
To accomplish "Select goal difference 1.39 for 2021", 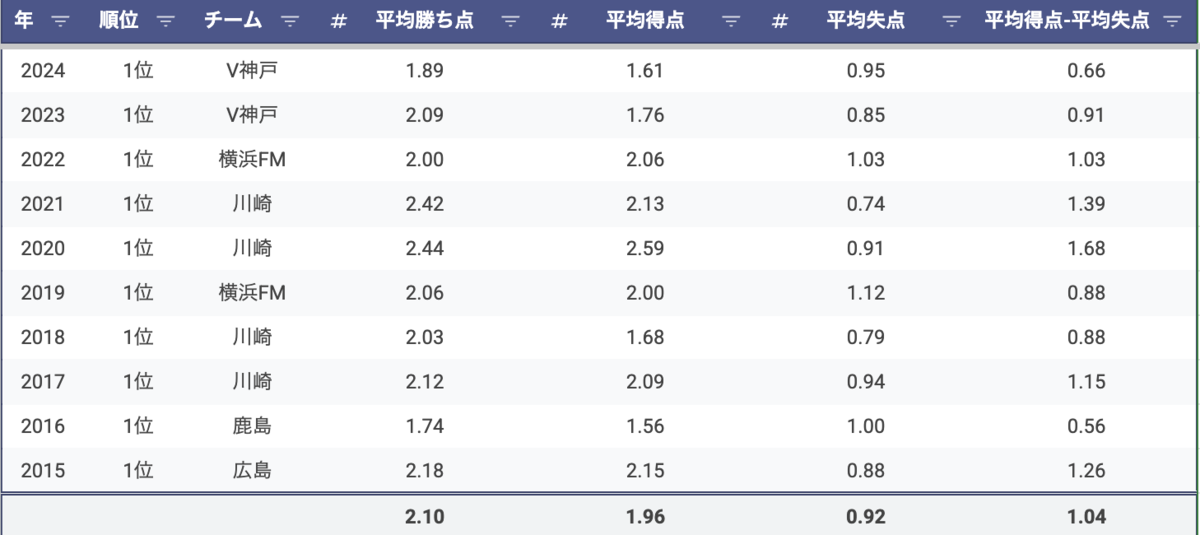I will (1086, 204).
